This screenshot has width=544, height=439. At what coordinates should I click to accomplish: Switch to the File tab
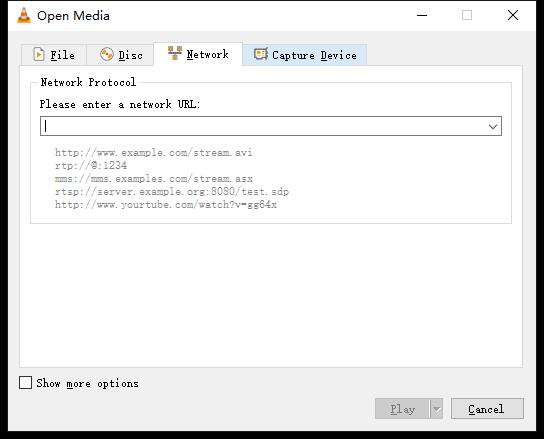(54, 55)
